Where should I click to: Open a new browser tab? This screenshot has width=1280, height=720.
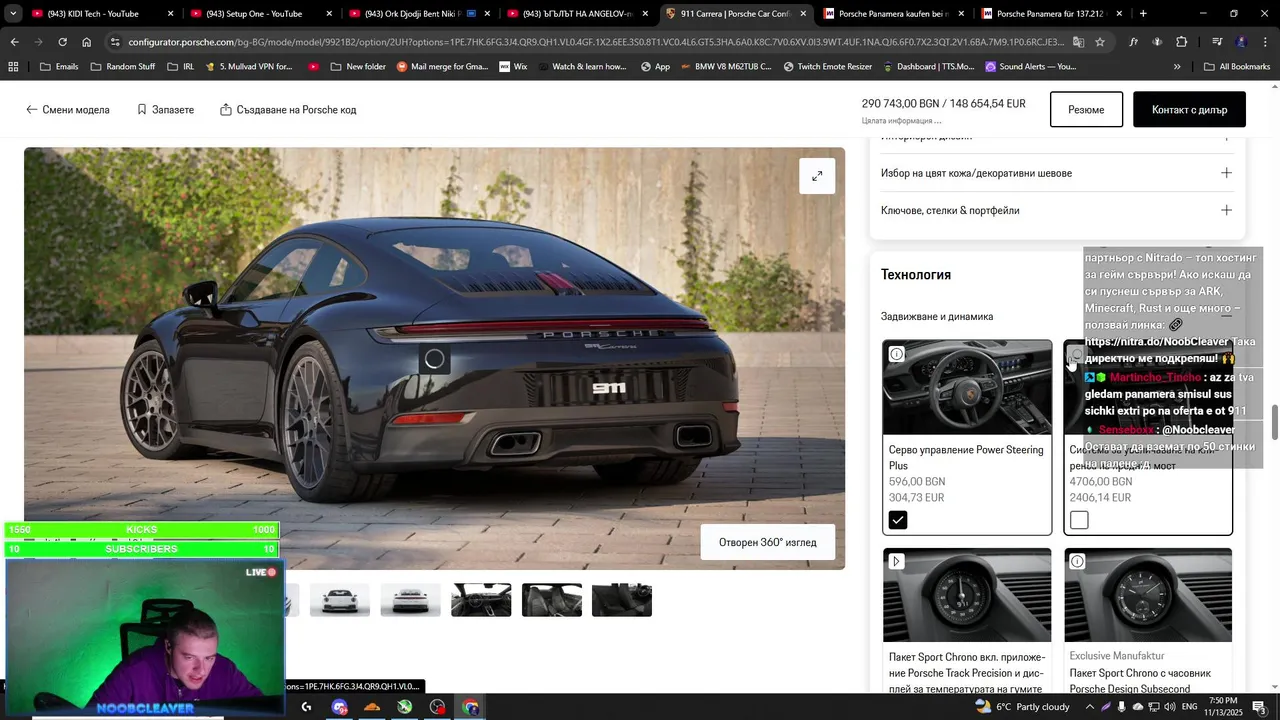coord(1143,14)
